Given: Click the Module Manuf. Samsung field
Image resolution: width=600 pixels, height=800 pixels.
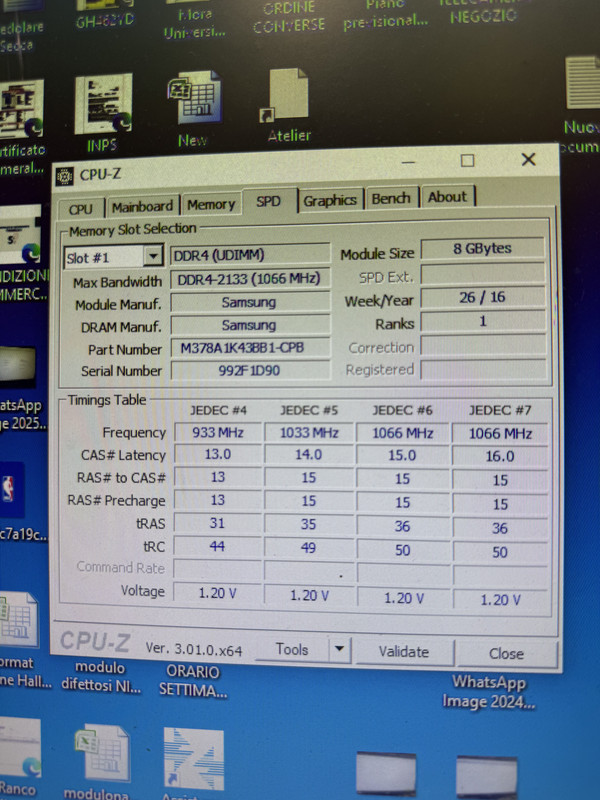Looking at the screenshot, I should [x=250, y=302].
